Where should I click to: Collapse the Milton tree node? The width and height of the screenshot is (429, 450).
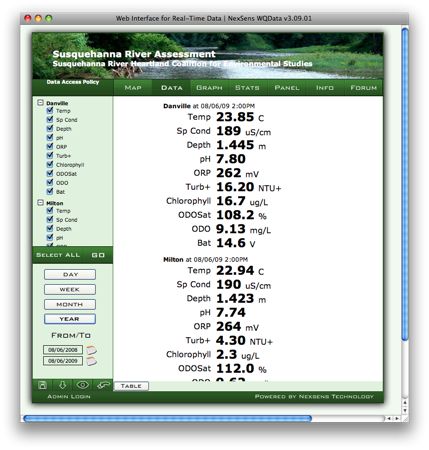[40, 203]
